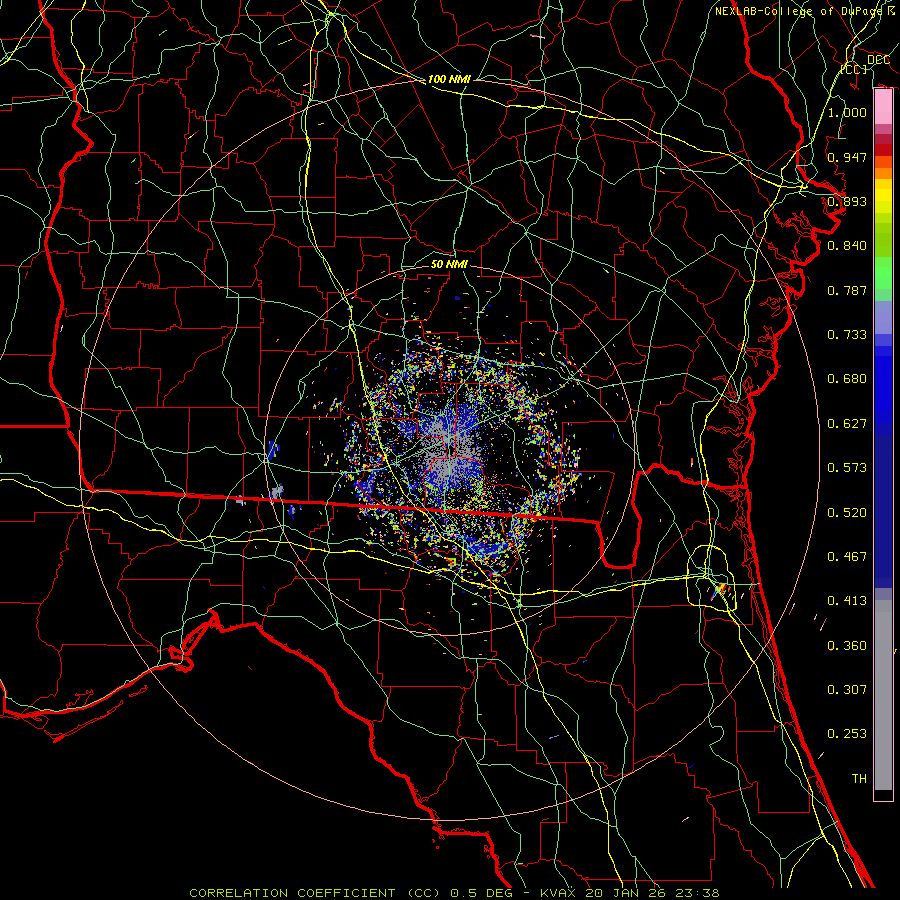The height and width of the screenshot is (900, 900).
Task: Click the 0.253 scale value
Action: click(x=847, y=734)
